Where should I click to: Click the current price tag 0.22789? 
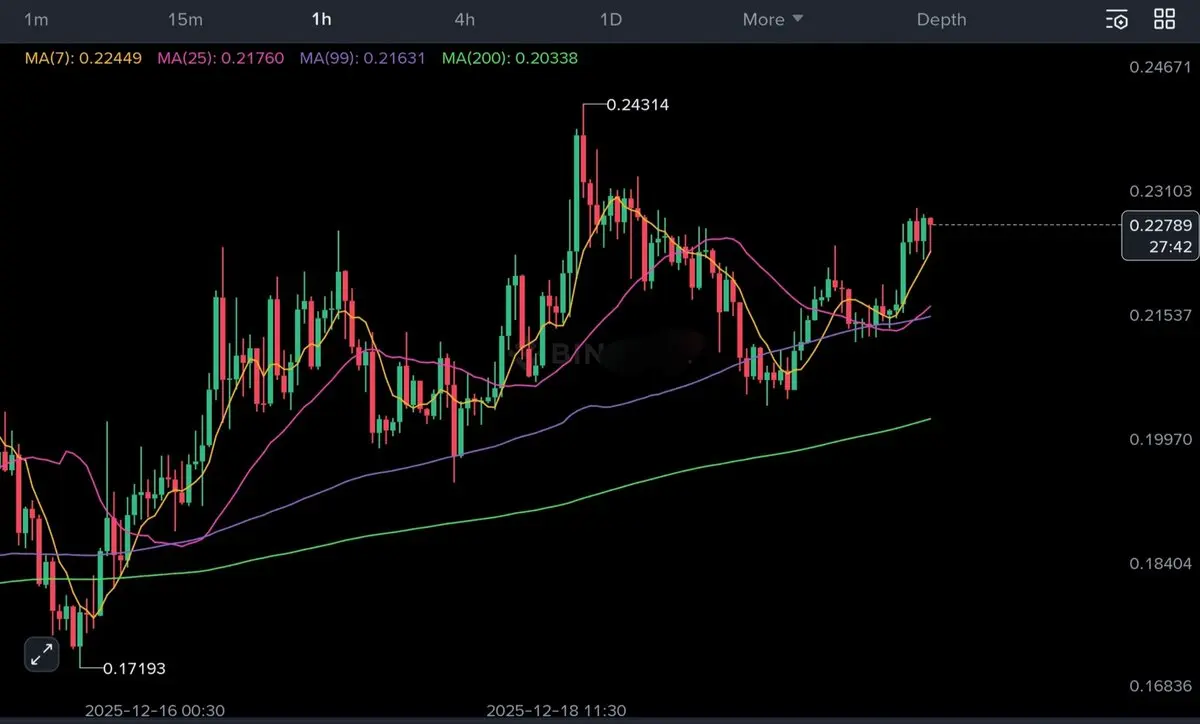click(x=1159, y=236)
